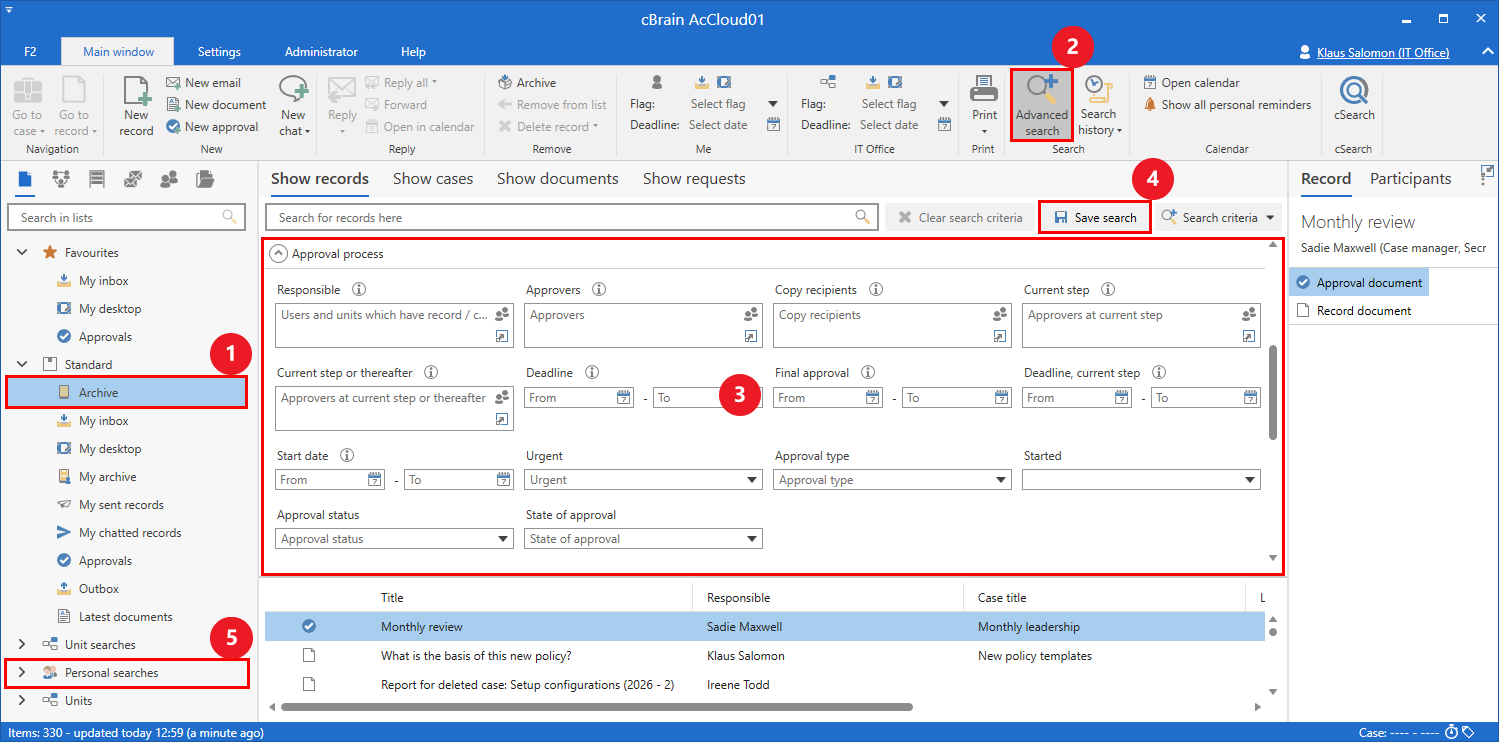Click New approval in ribbon

pos(212,127)
